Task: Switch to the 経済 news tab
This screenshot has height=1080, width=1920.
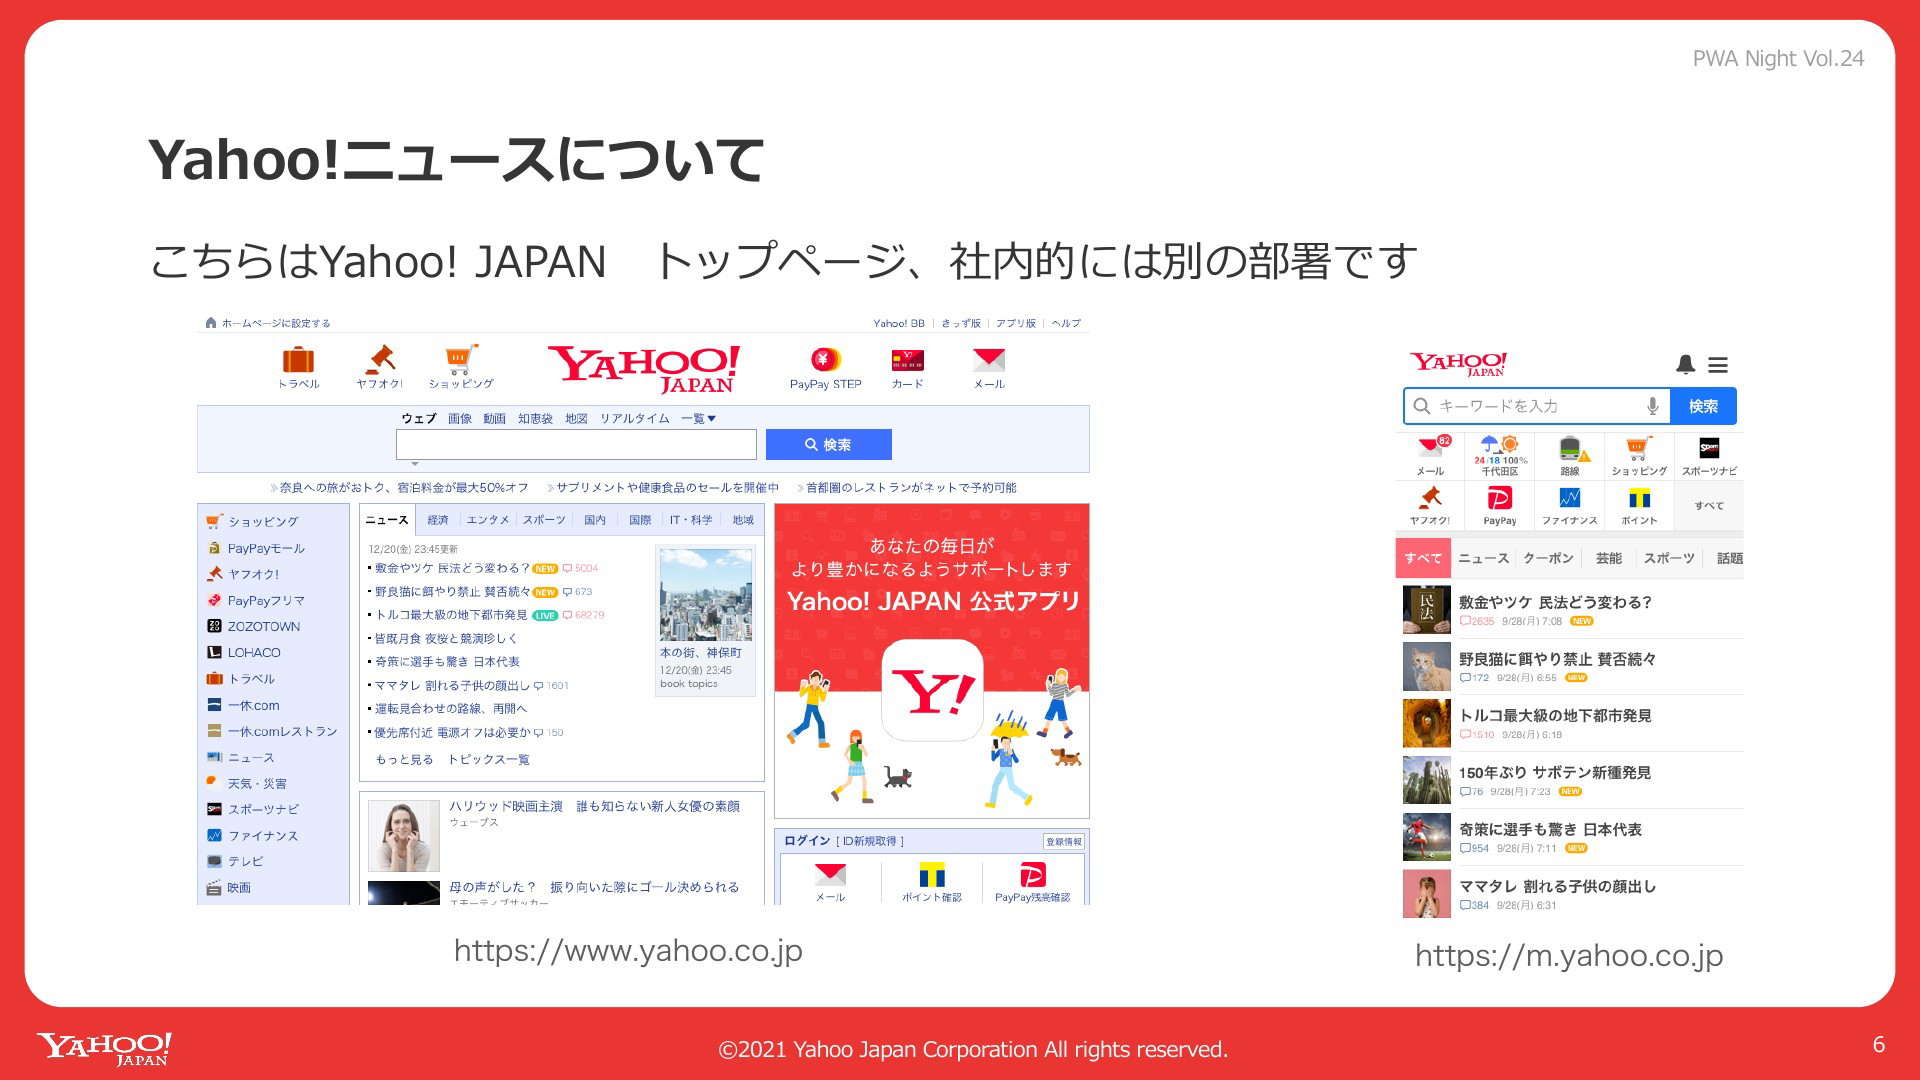Action: click(x=438, y=520)
